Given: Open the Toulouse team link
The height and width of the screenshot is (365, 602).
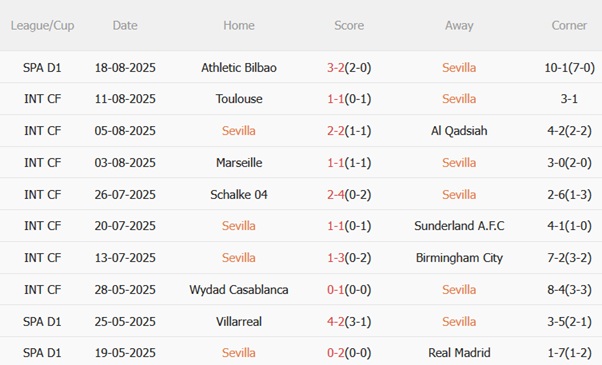Looking at the screenshot, I should tap(239, 99).
